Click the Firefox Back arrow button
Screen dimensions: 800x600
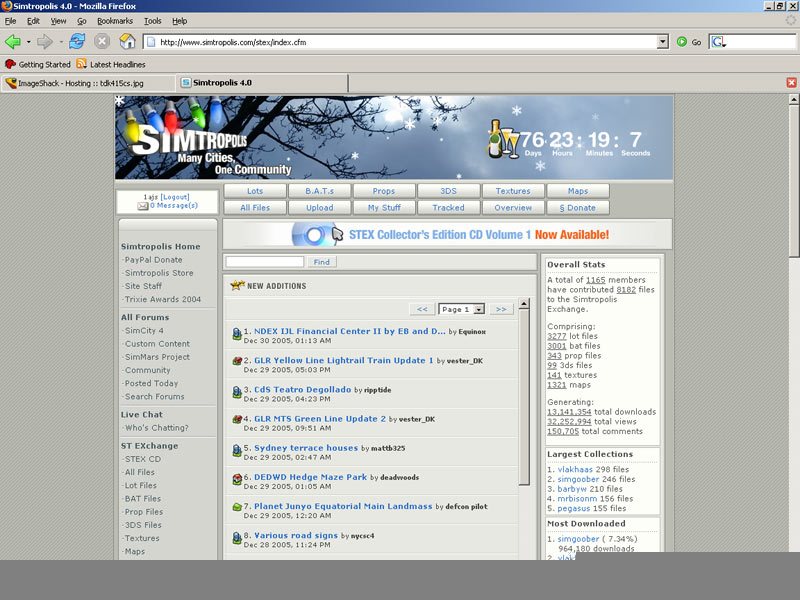13,42
